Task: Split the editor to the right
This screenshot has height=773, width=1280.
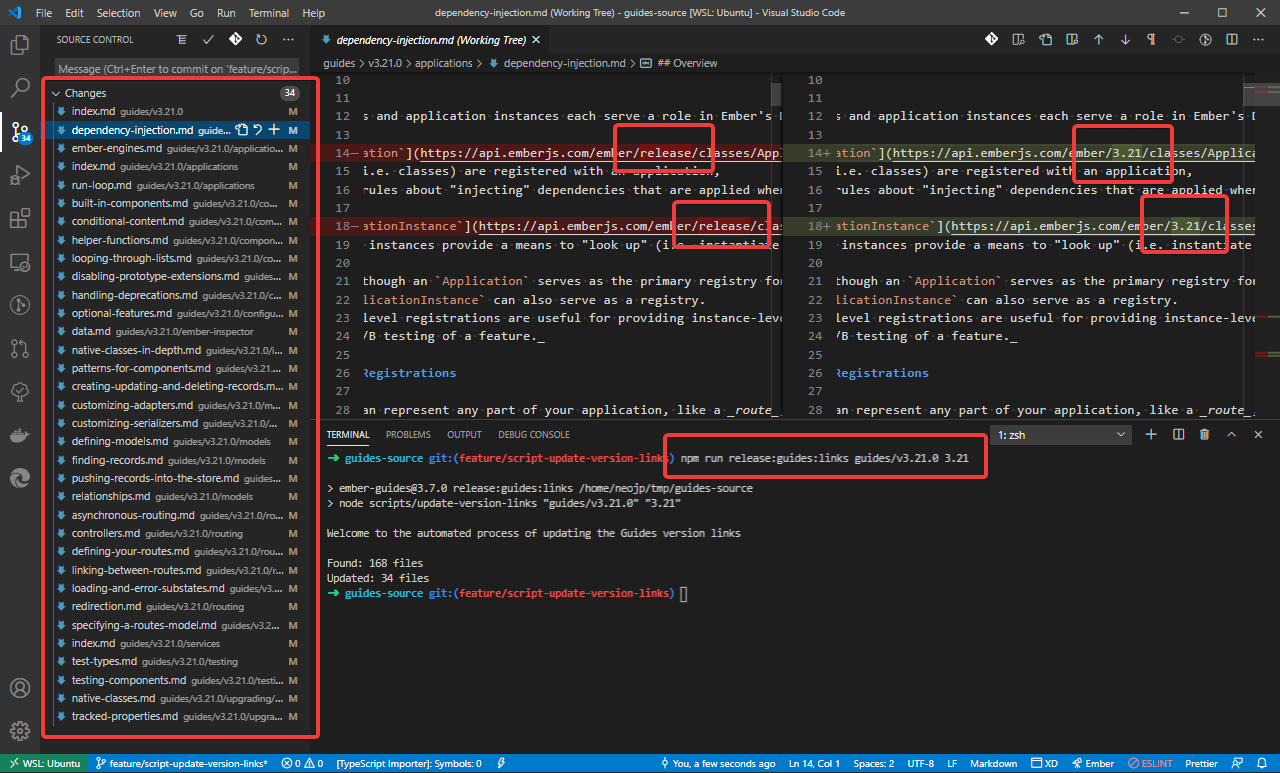Action: (x=1232, y=40)
